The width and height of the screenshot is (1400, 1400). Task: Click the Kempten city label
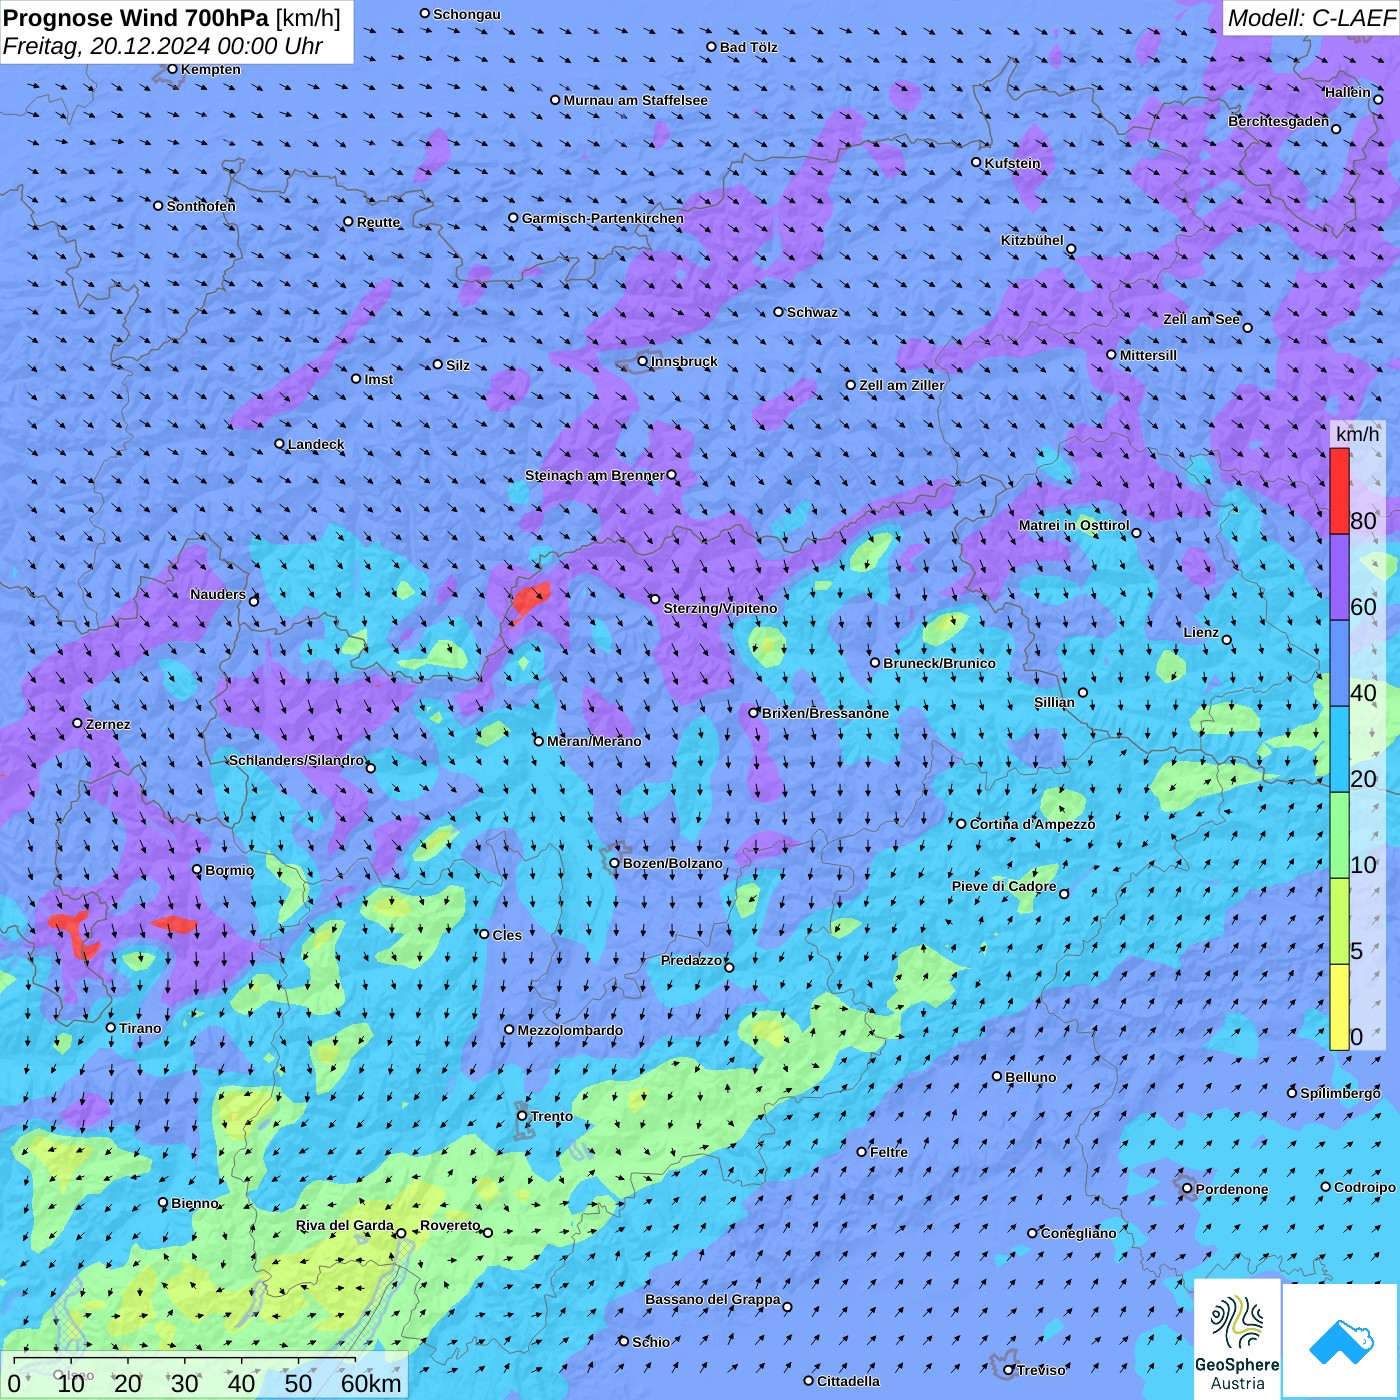click(x=211, y=69)
